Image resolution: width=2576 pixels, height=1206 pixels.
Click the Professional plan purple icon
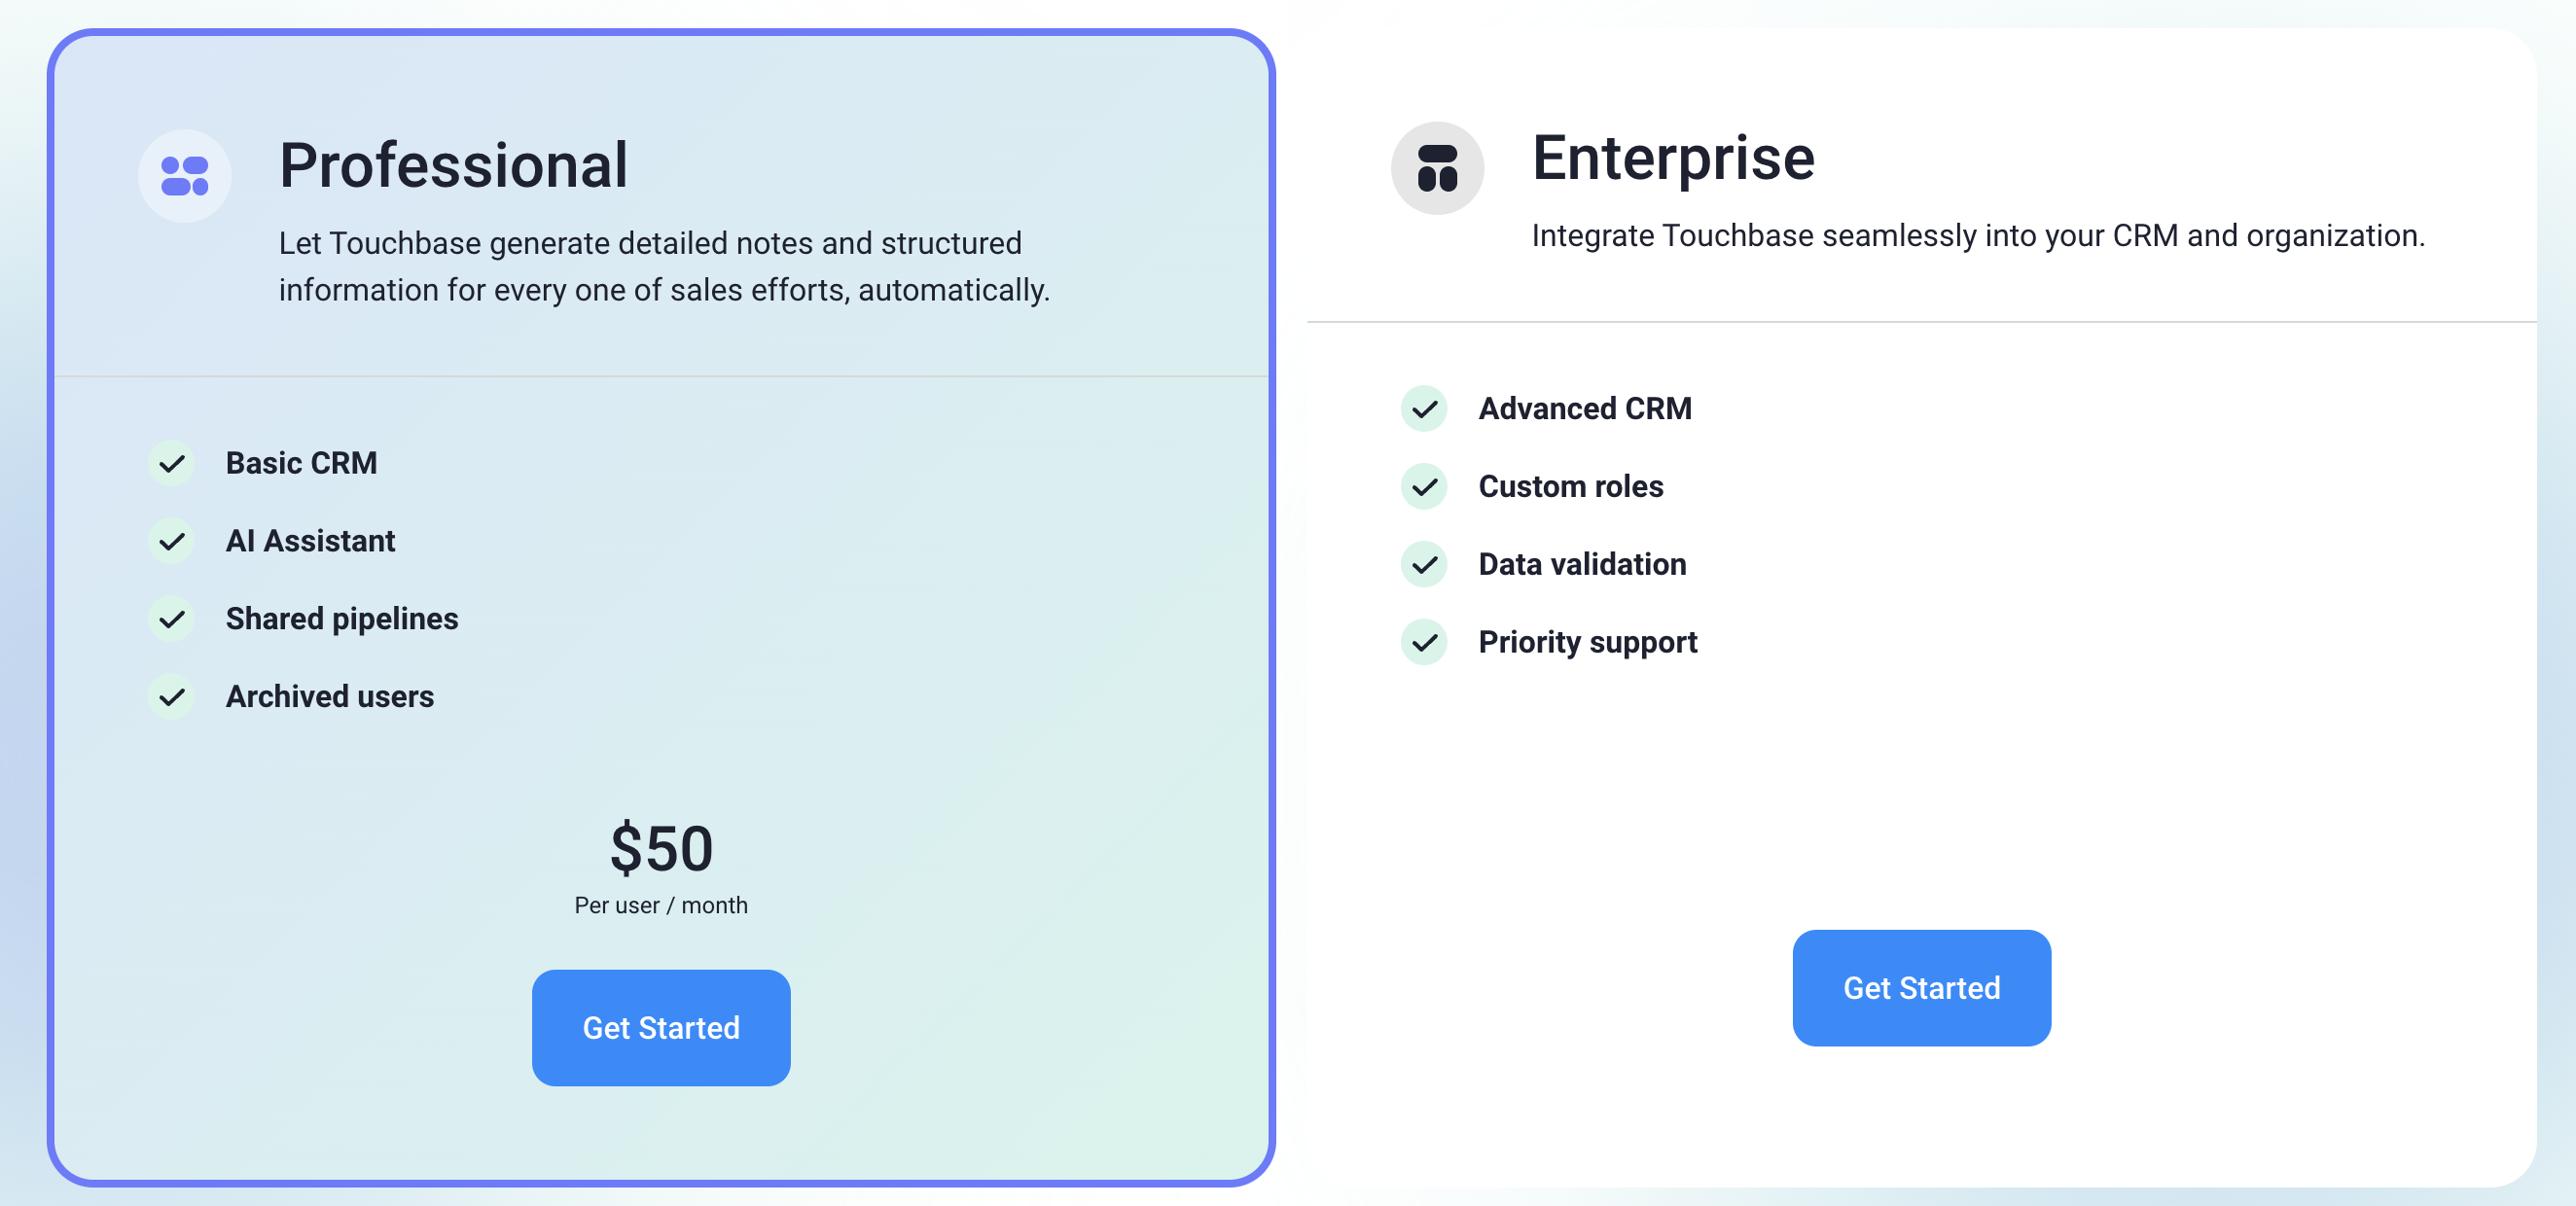[184, 176]
